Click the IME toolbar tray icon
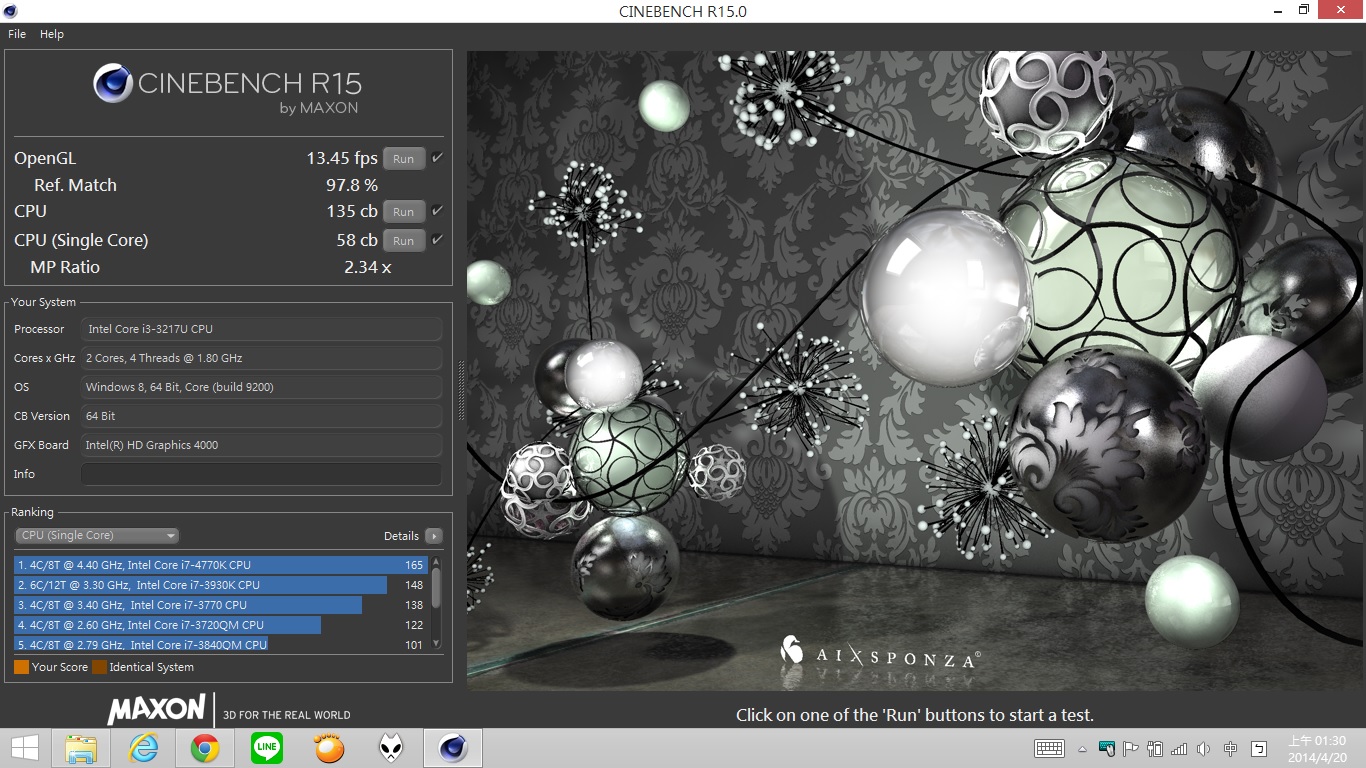This screenshot has width=1366, height=768. pos(1260,748)
